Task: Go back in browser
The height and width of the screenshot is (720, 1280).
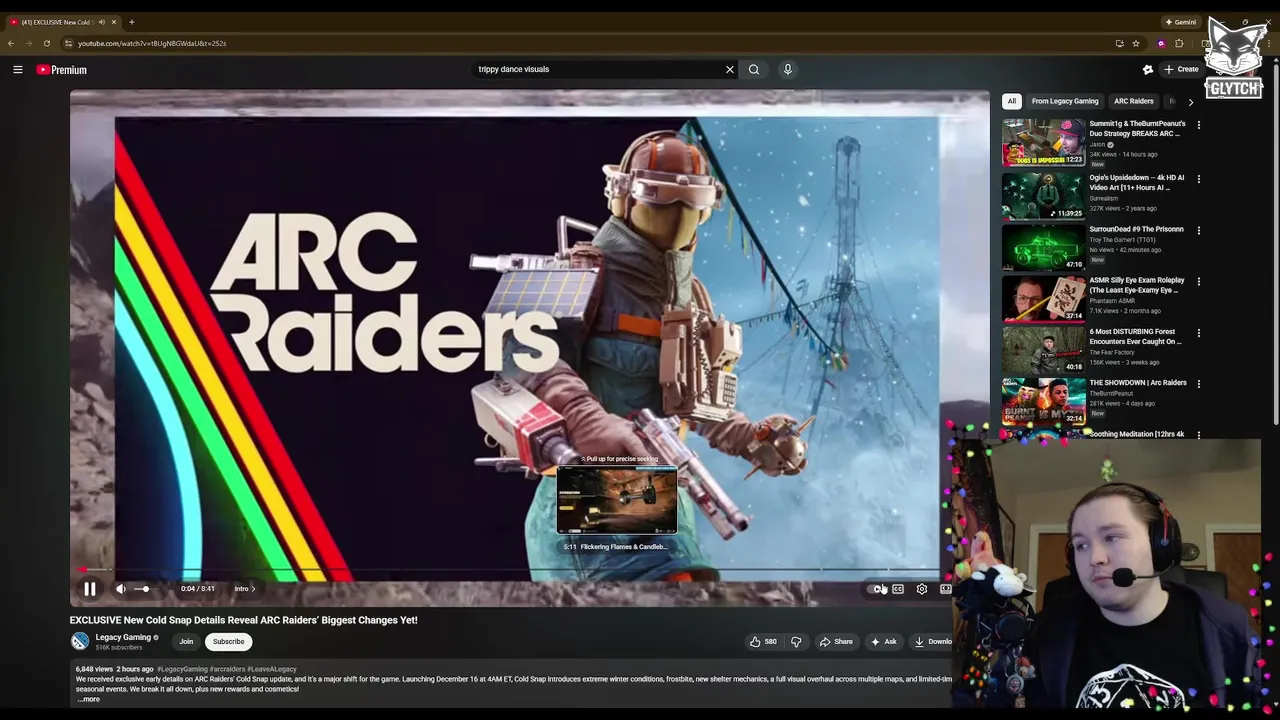Action: click(11, 43)
